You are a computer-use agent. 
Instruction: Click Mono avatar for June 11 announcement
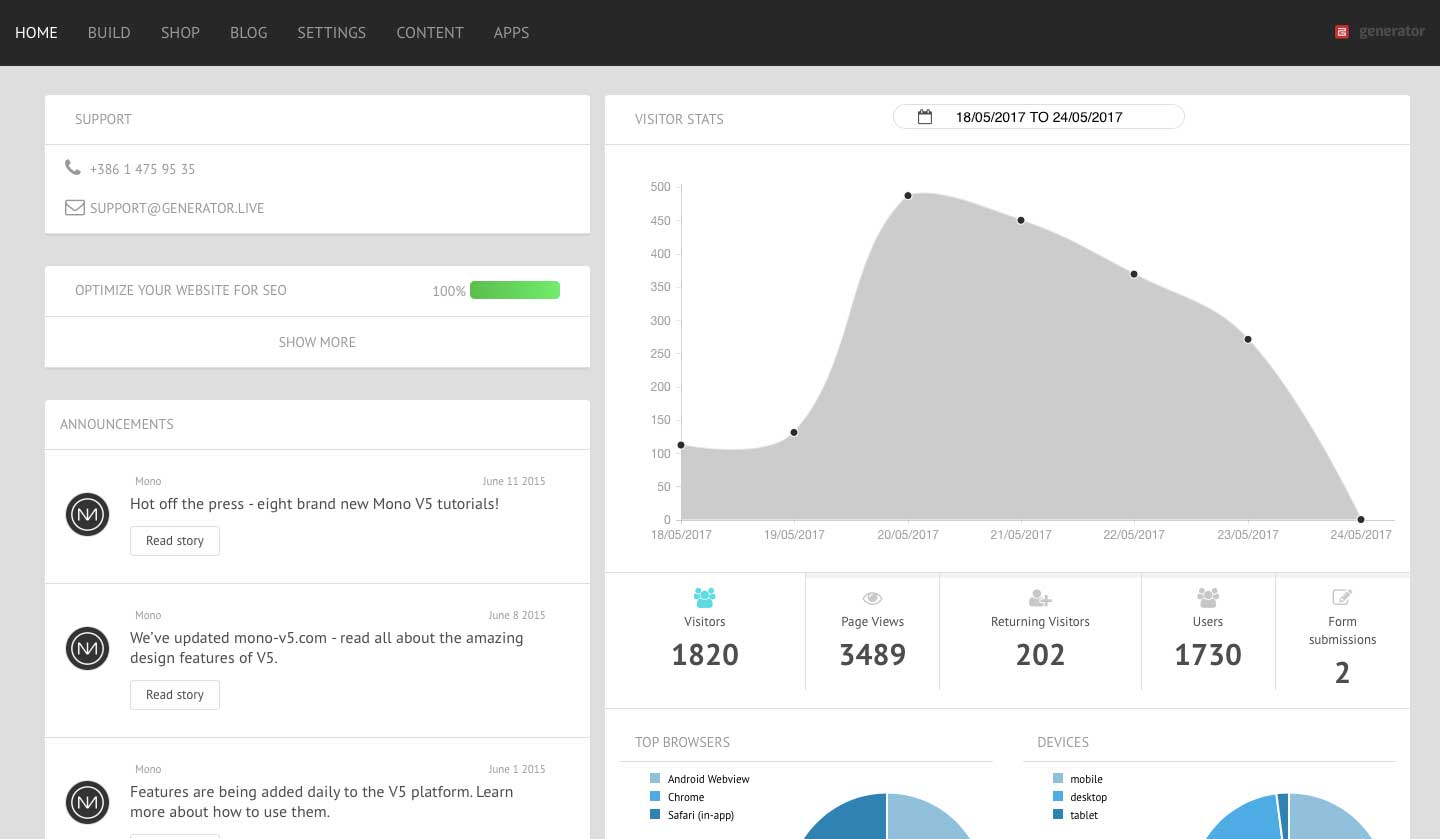pos(87,514)
